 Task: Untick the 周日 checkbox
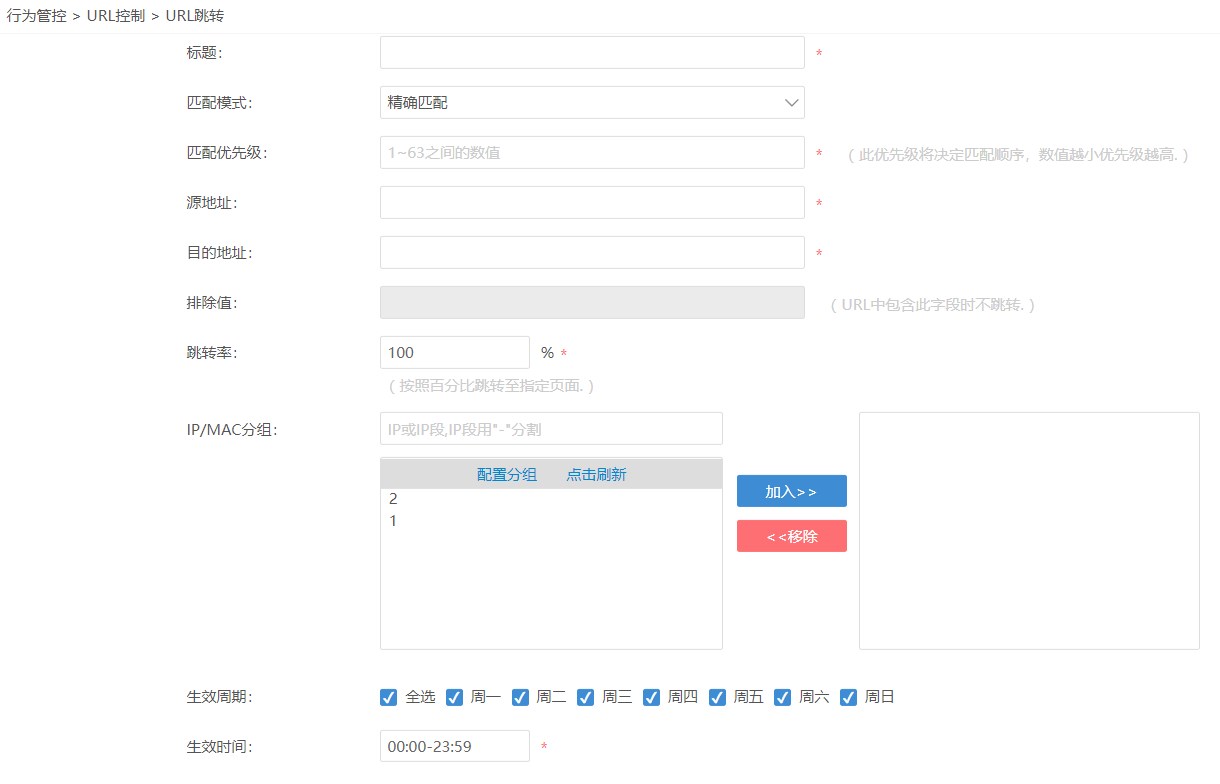[x=849, y=697]
